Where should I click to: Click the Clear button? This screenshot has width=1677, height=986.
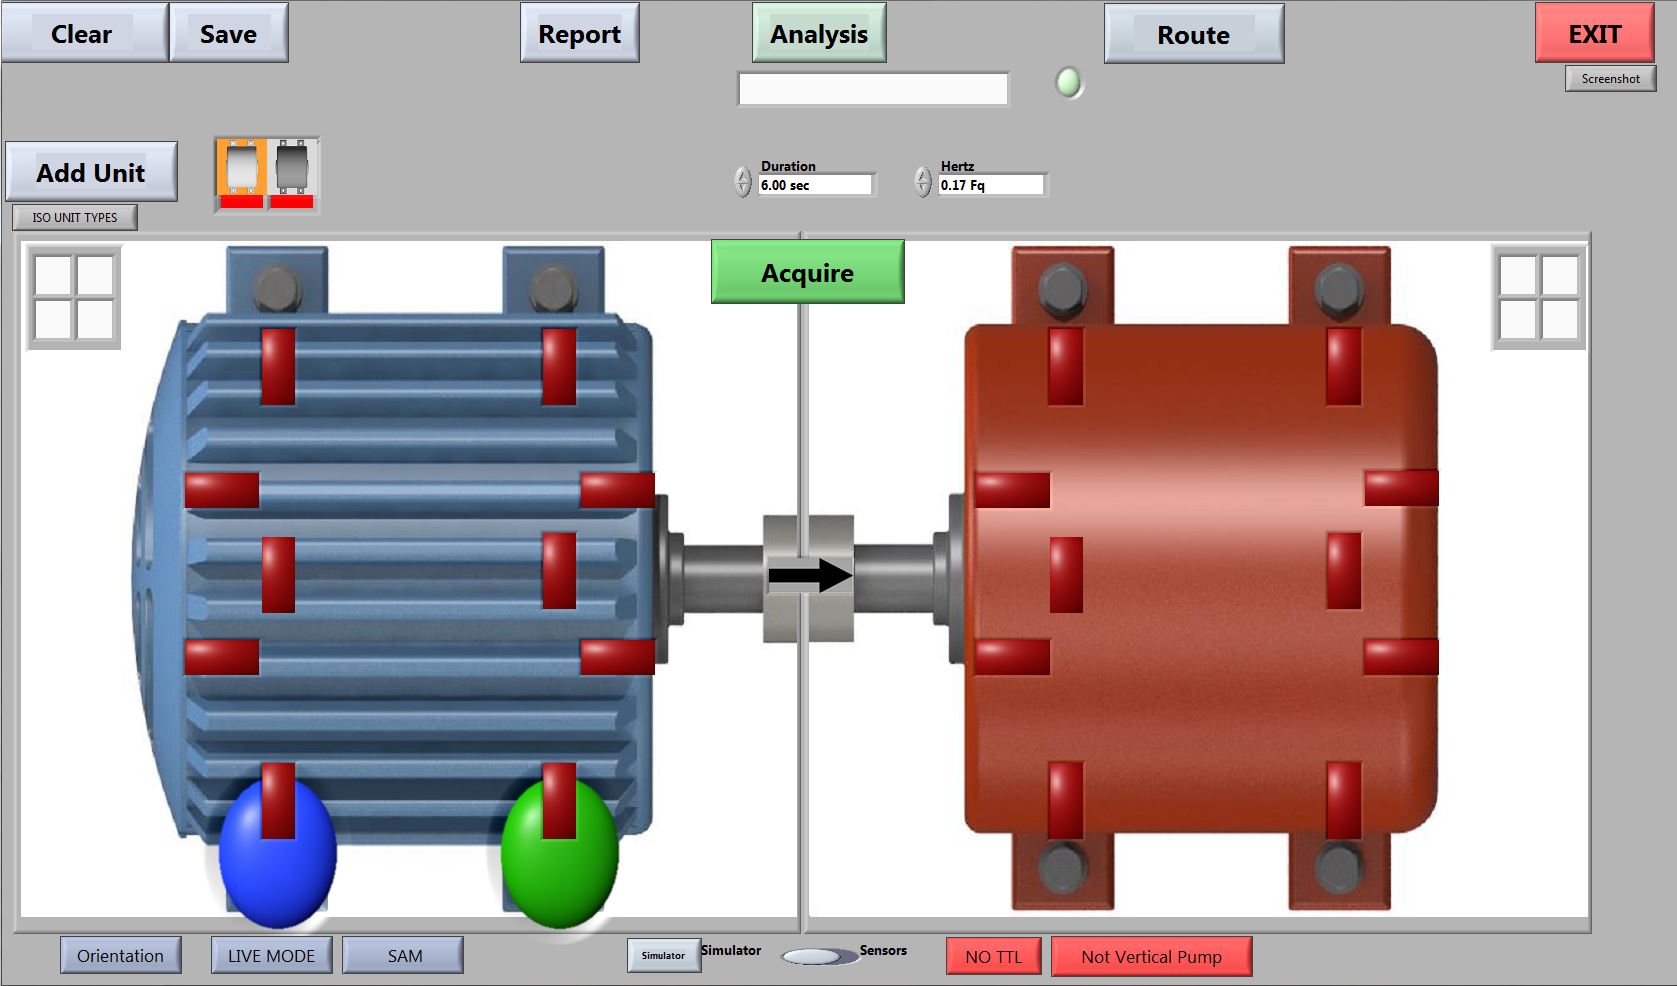(84, 33)
